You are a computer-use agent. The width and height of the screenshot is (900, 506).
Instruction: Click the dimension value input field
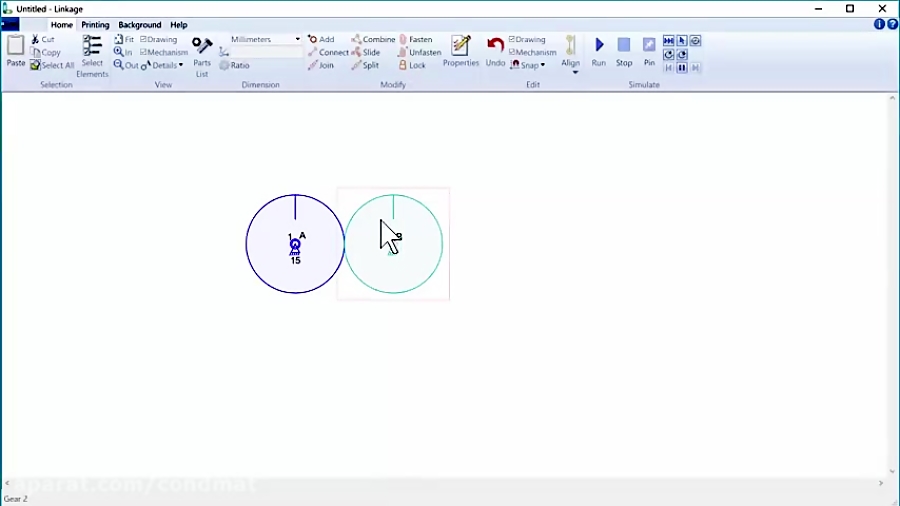[266, 52]
